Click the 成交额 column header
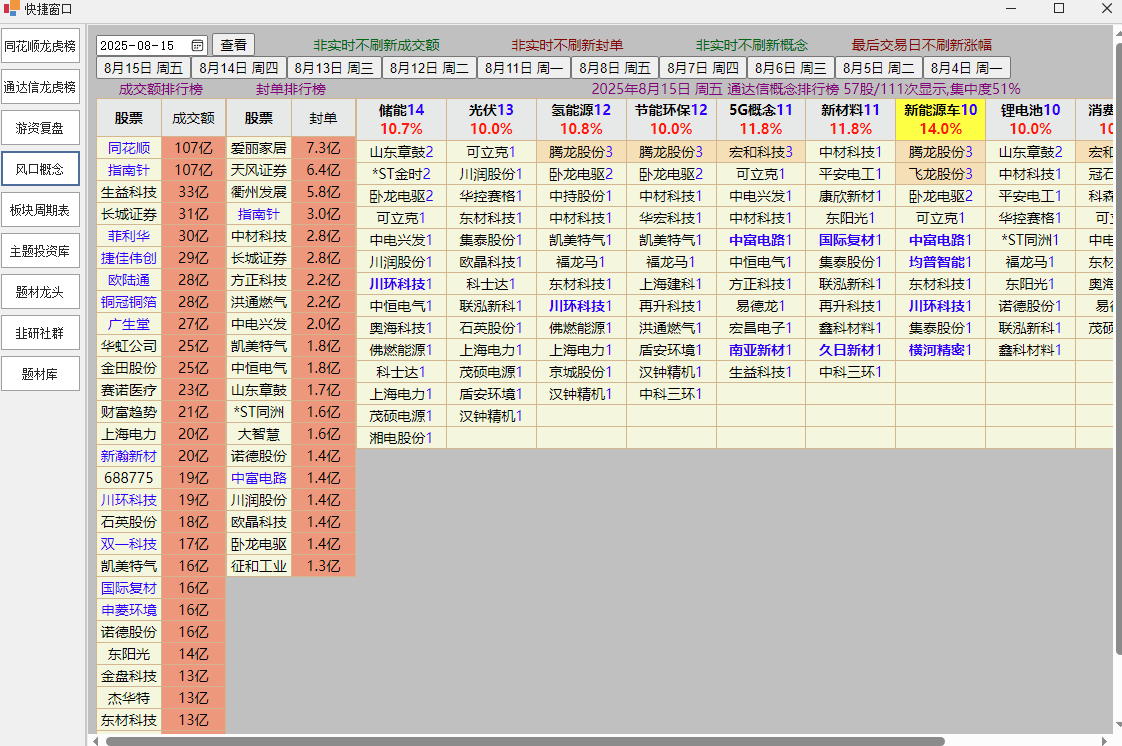Image resolution: width=1122 pixels, height=746 pixels. (194, 118)
